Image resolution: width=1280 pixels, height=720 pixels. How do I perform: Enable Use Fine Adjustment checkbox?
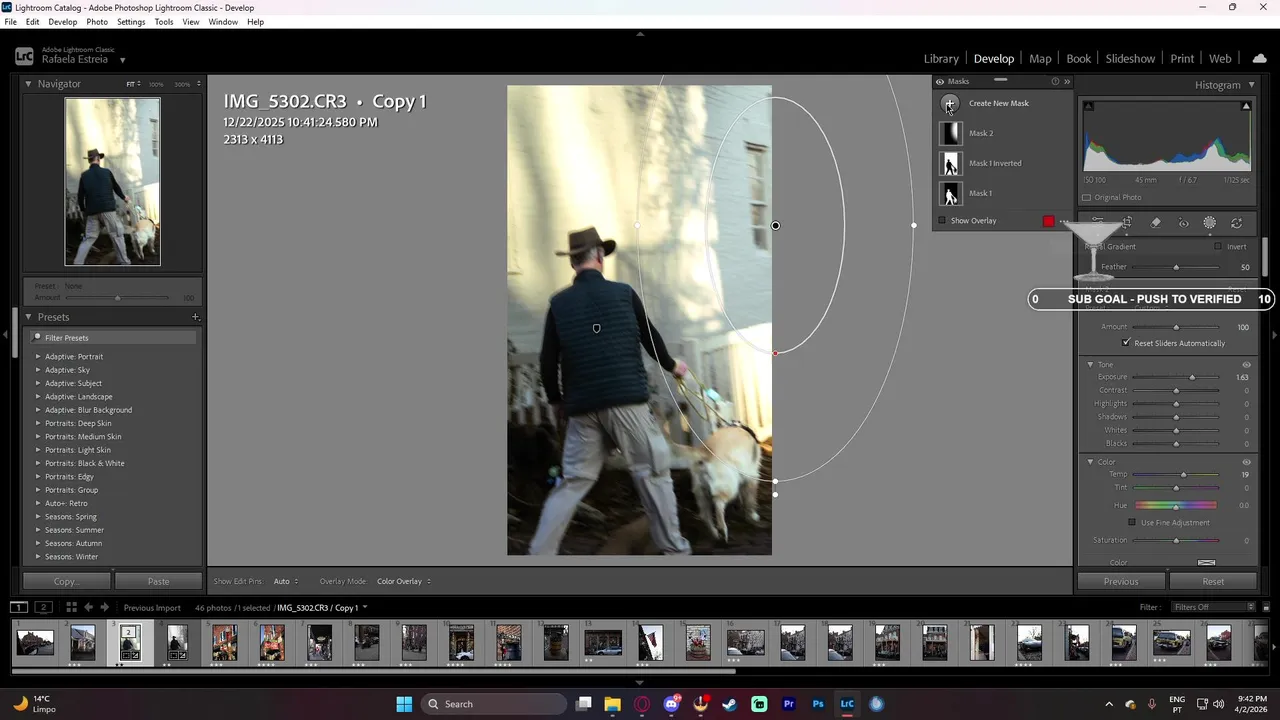tap(1132, 523)
